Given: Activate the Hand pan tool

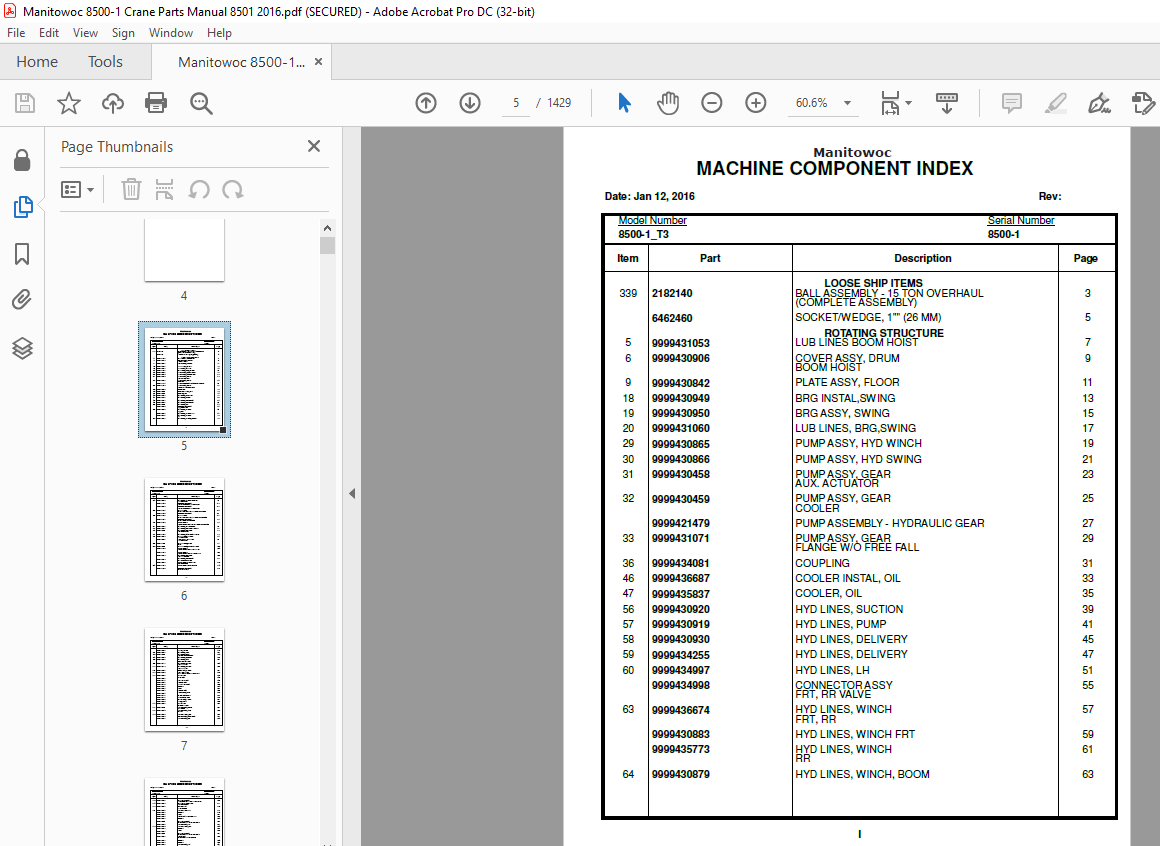Looking at the screenshot, I should click(x=668, y=103).
